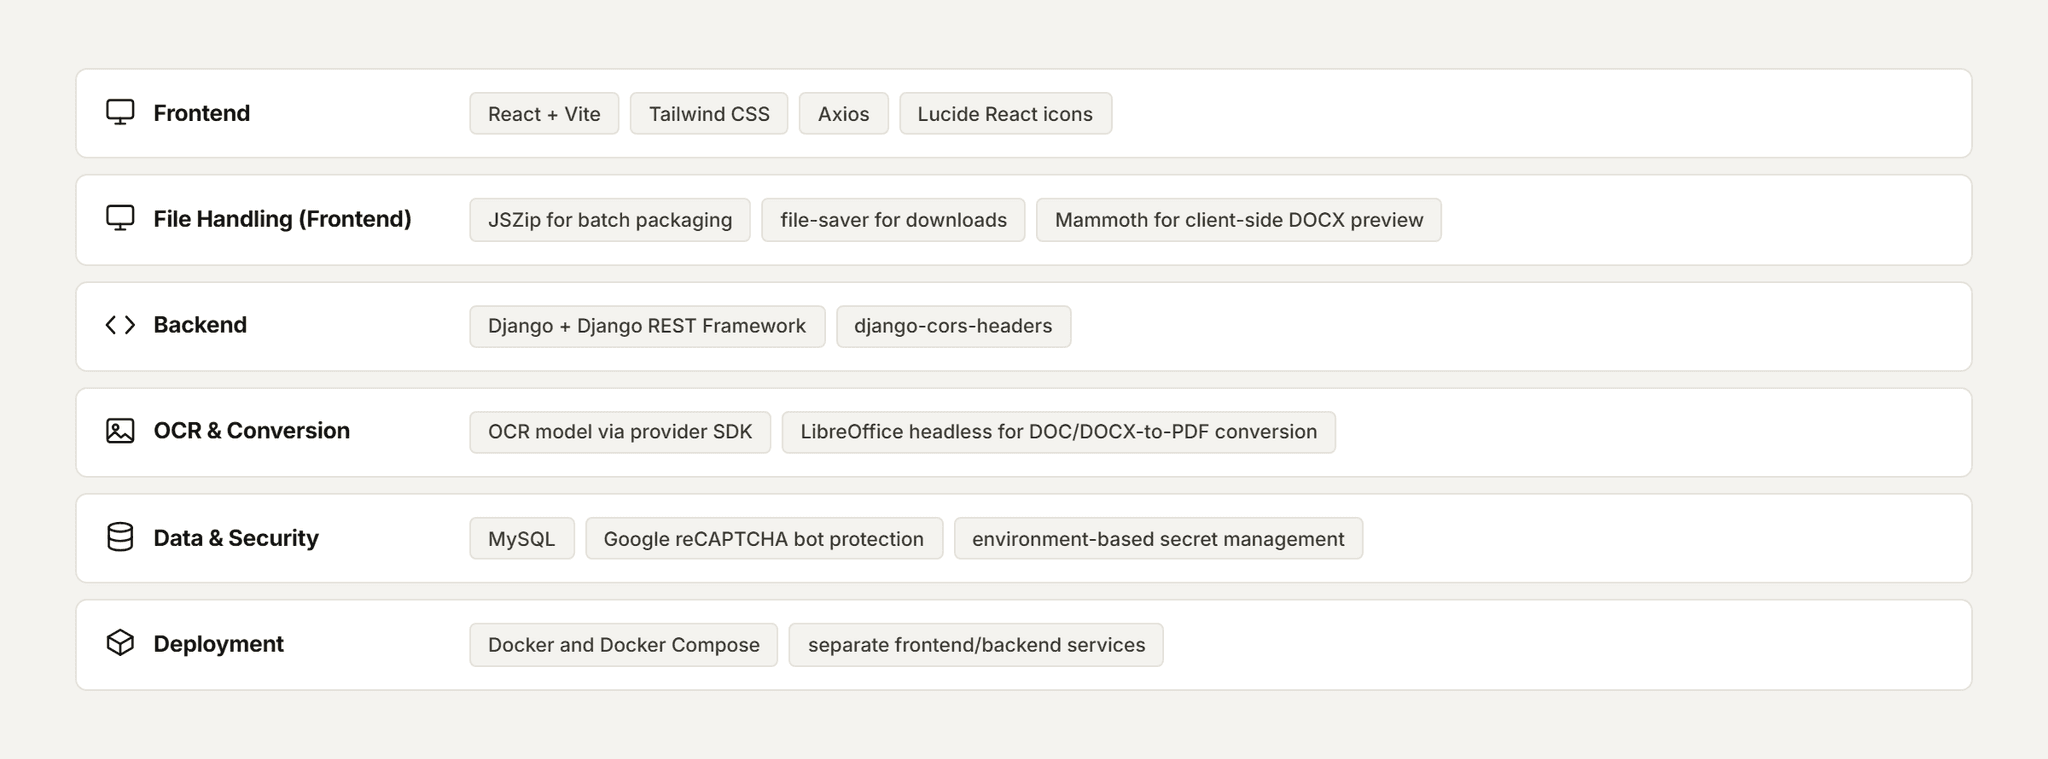The height and width of the screenshot is (759, 2048).
Task: Click the Django + Django REST Framework tag
Action: tap(647, 326)
